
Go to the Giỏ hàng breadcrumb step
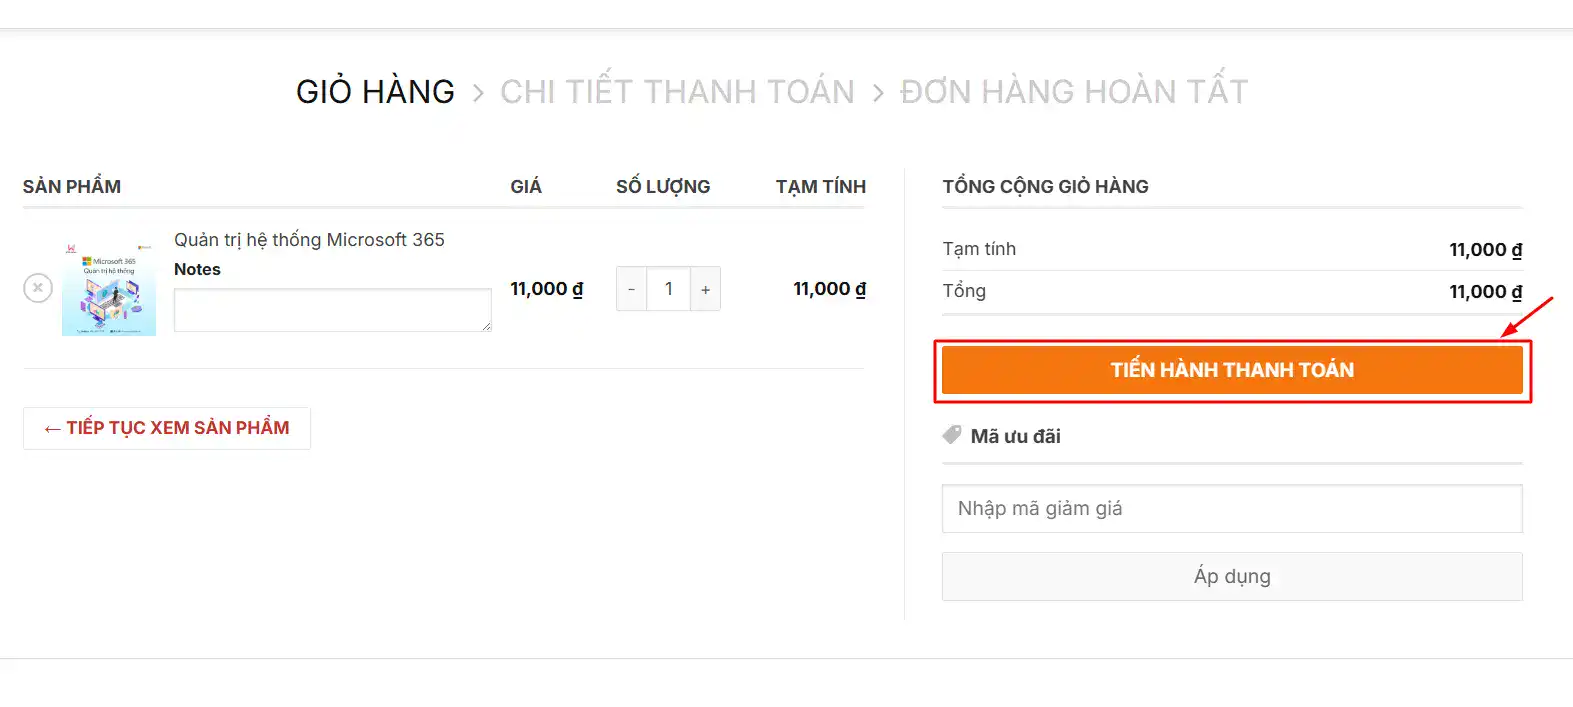(x=375, y=92)
